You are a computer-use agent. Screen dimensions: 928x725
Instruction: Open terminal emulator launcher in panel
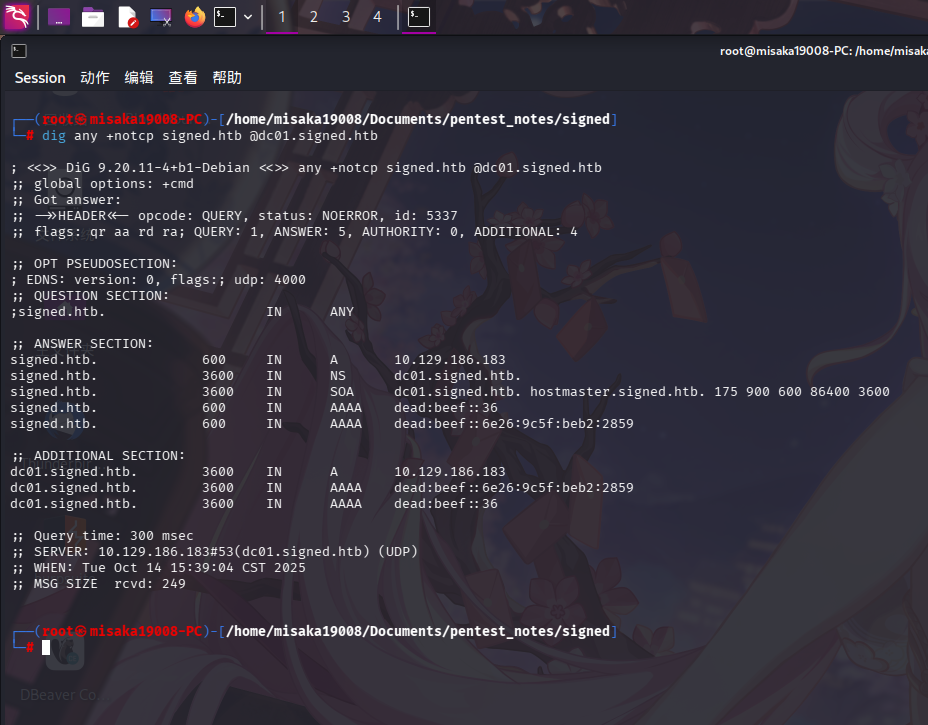coord(225,17)
